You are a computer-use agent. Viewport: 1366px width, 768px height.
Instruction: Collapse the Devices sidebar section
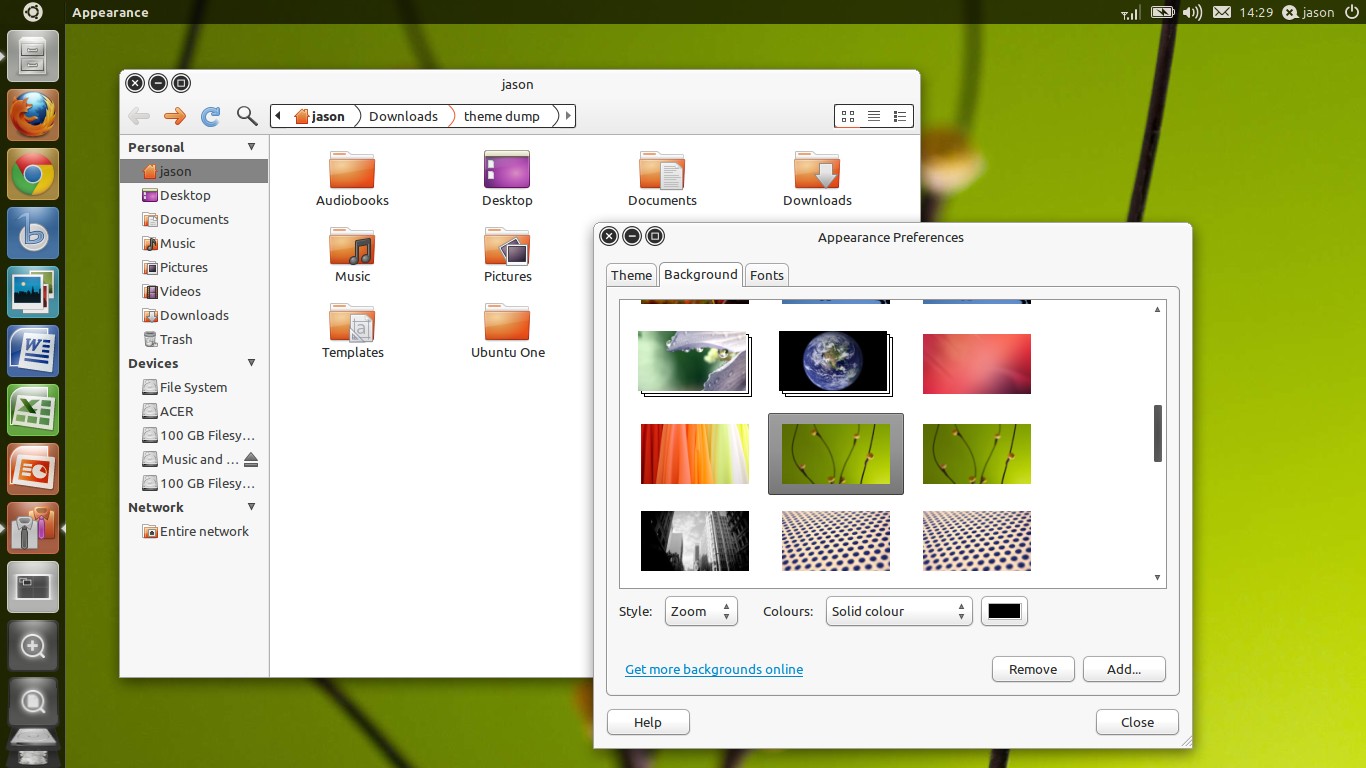tap(251, 363)
